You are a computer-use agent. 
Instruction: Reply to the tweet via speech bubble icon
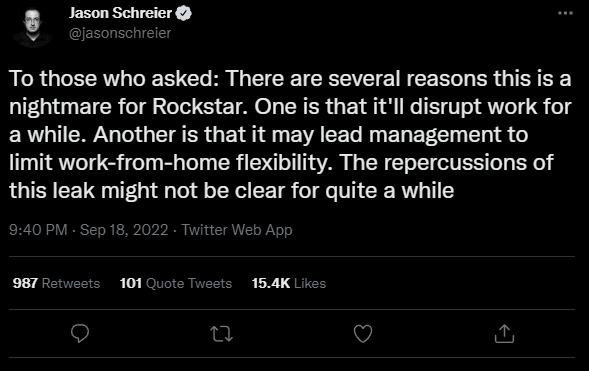(x=80, y=333)
